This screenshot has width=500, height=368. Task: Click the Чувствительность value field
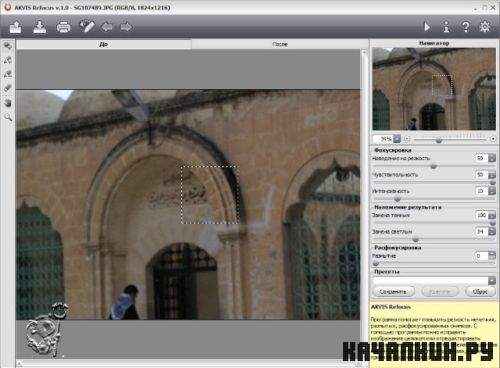[480, 174]
